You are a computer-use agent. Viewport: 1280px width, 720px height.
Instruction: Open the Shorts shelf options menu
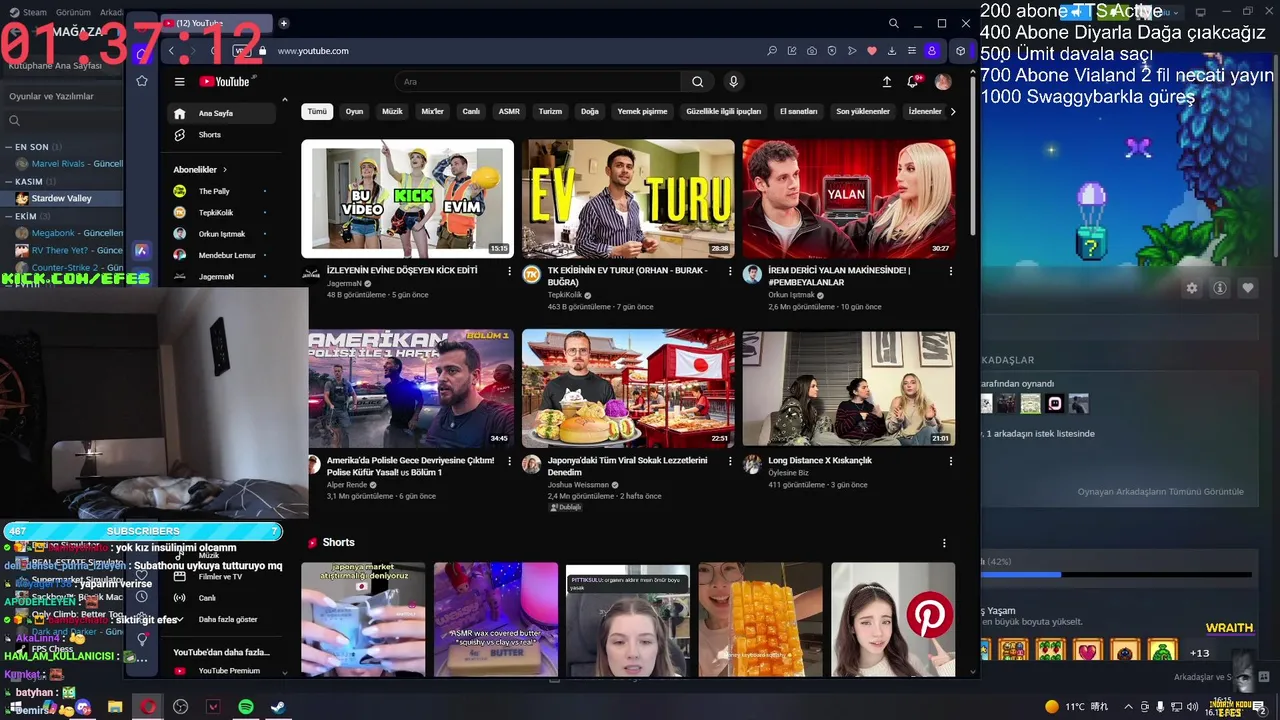coord(944,543)
